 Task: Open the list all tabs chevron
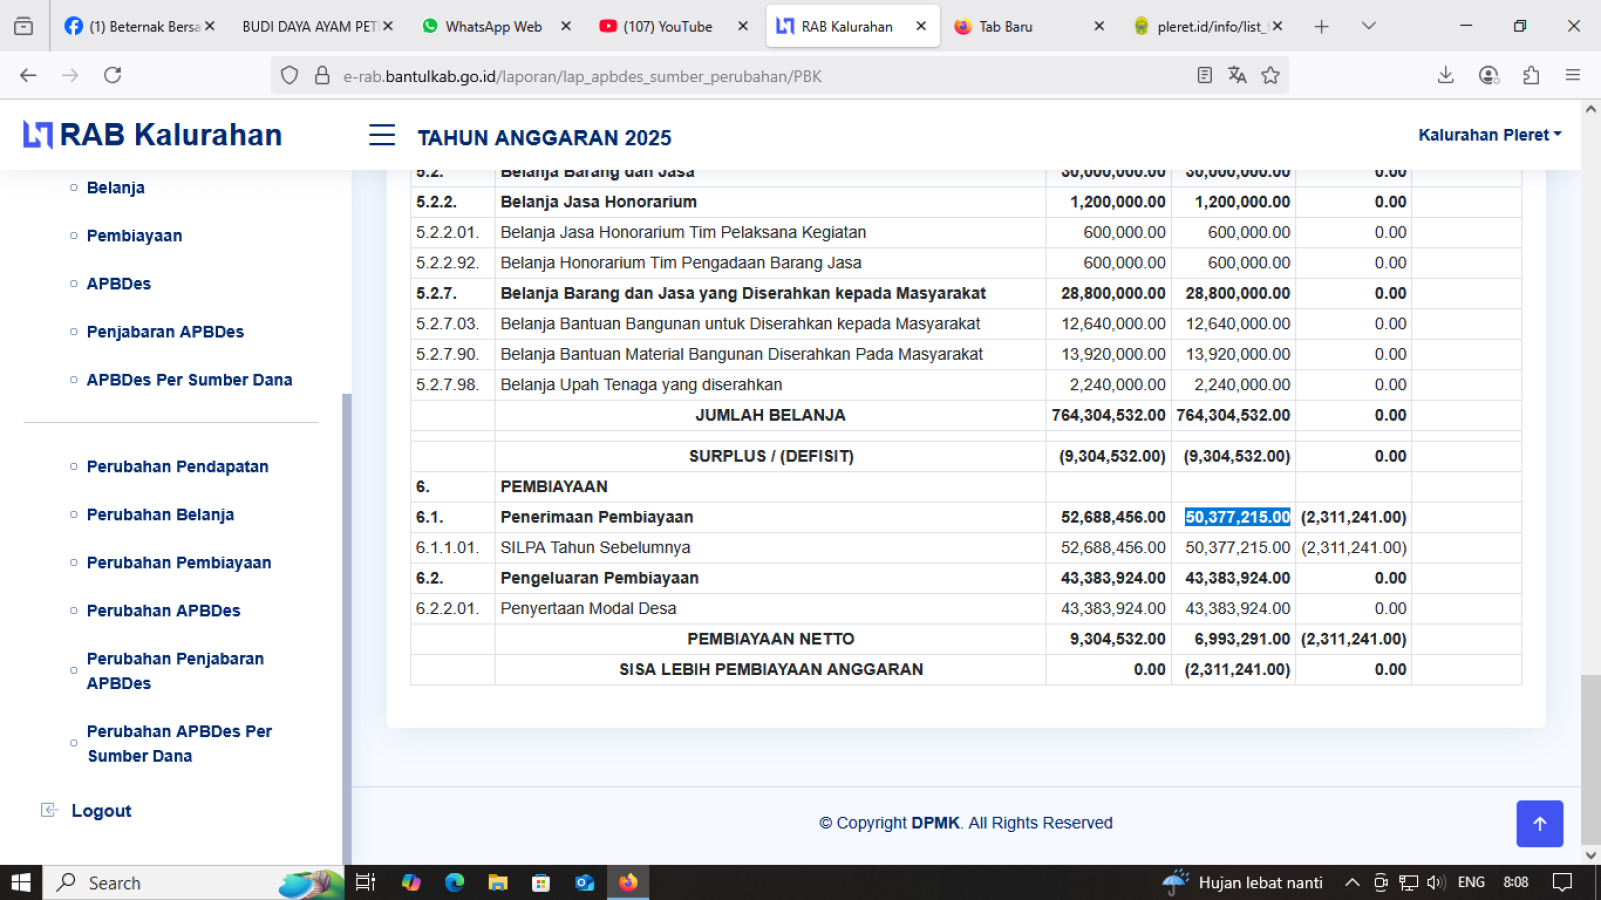click(x=1368, y=26)
